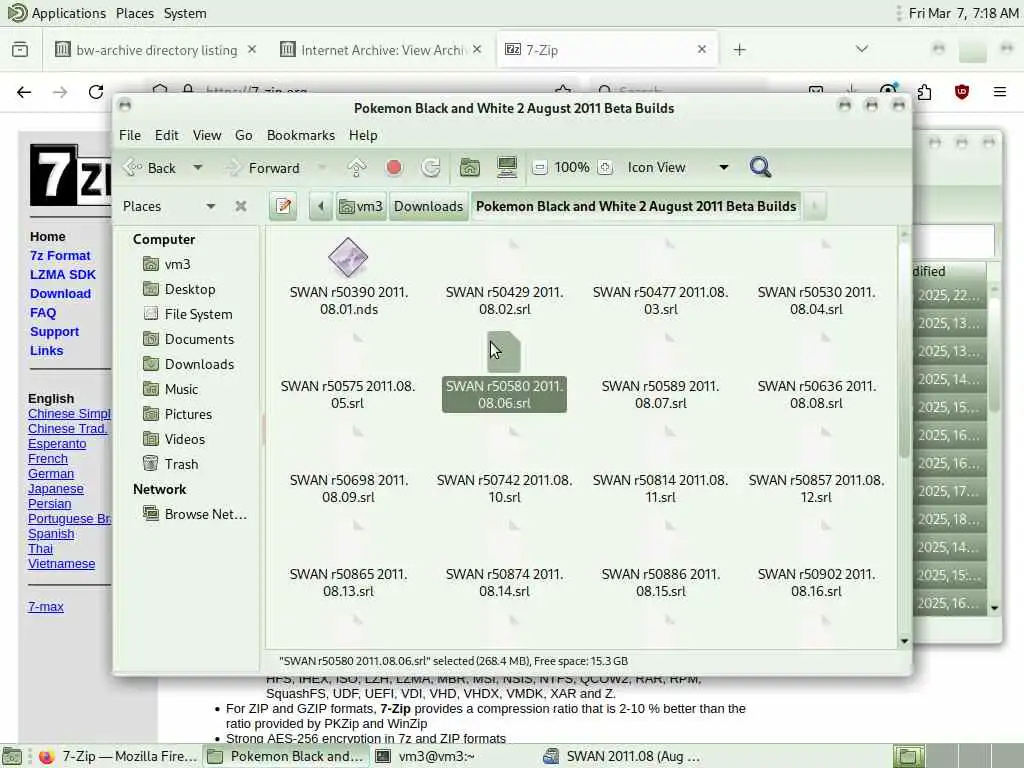Click the Computer icon in toolbar
Viewport: 1024px width, 768px height.
tap(507, 168)
